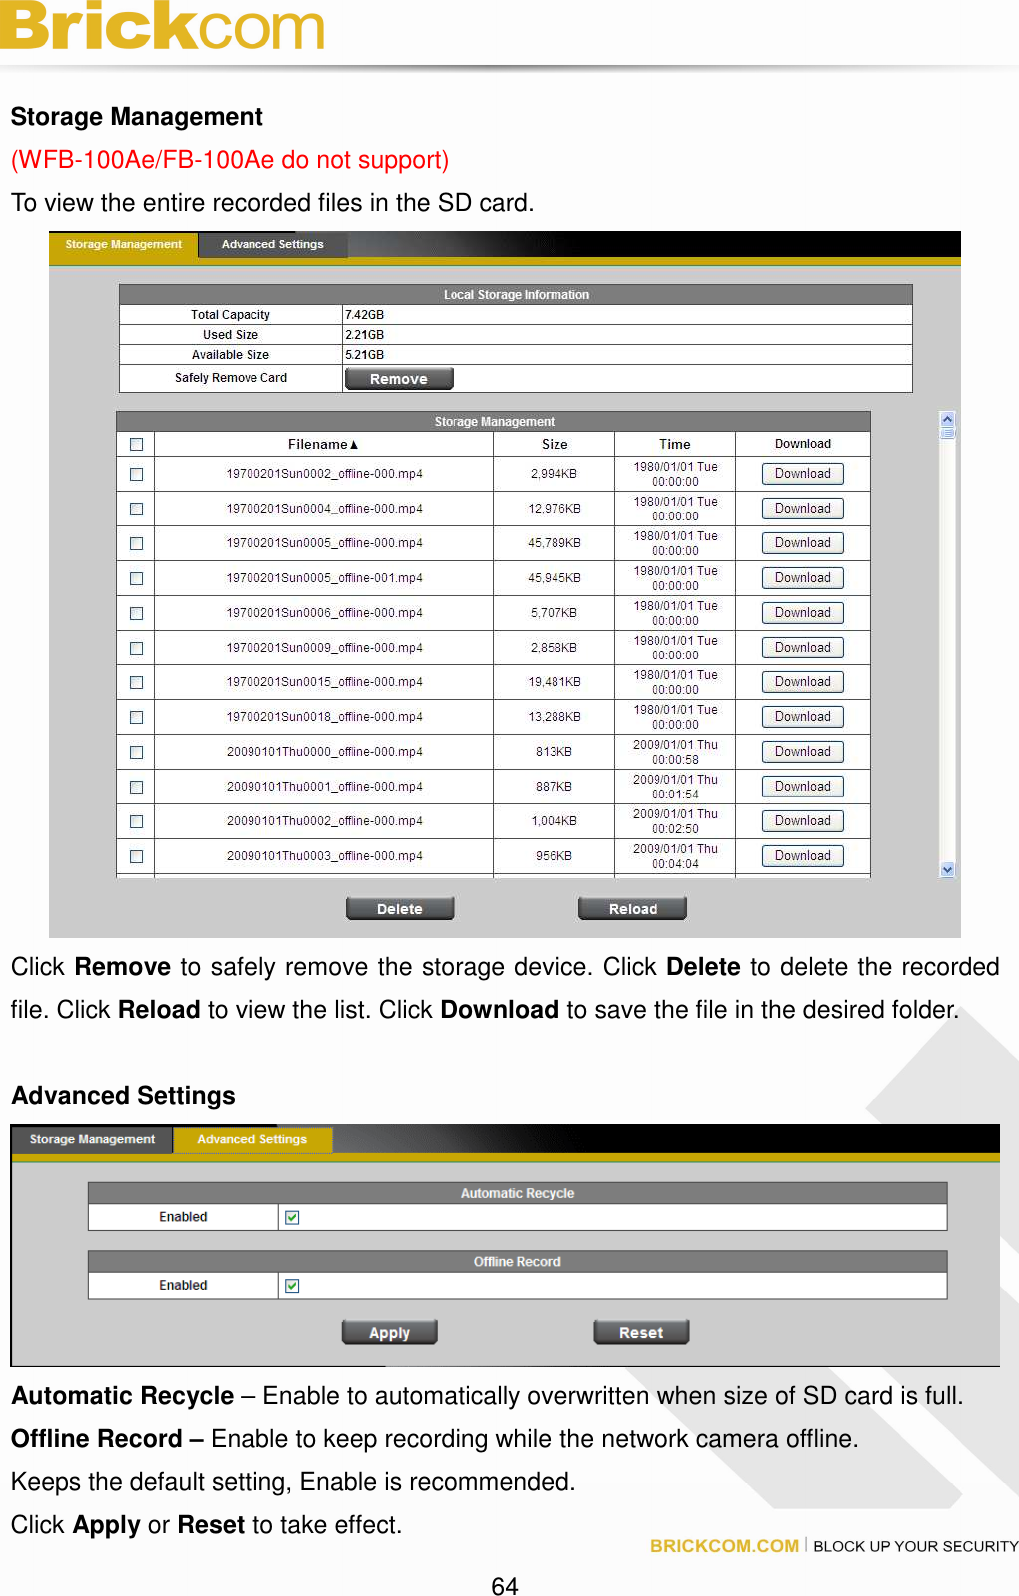Screen dimensions: 1019x1596
Task: Check 20090101Thu0000_offline-000.mp4 file checkbox
Action: pyautogui.click(x=137, y=752)
